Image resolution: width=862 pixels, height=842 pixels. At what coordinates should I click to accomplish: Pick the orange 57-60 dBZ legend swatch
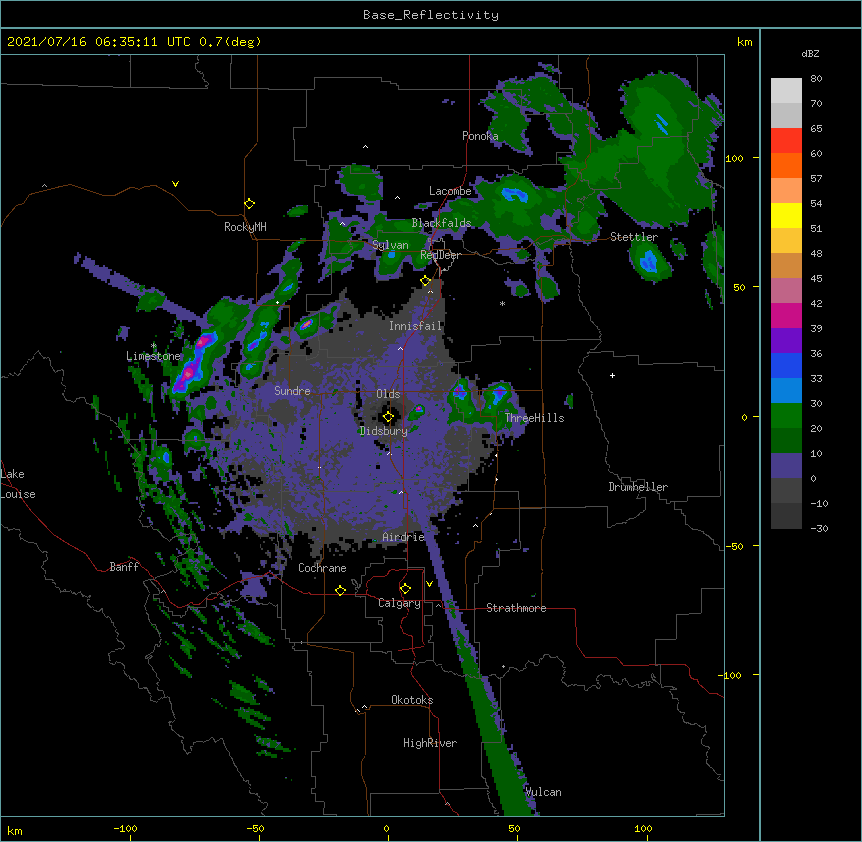click(x=786, y=165)
